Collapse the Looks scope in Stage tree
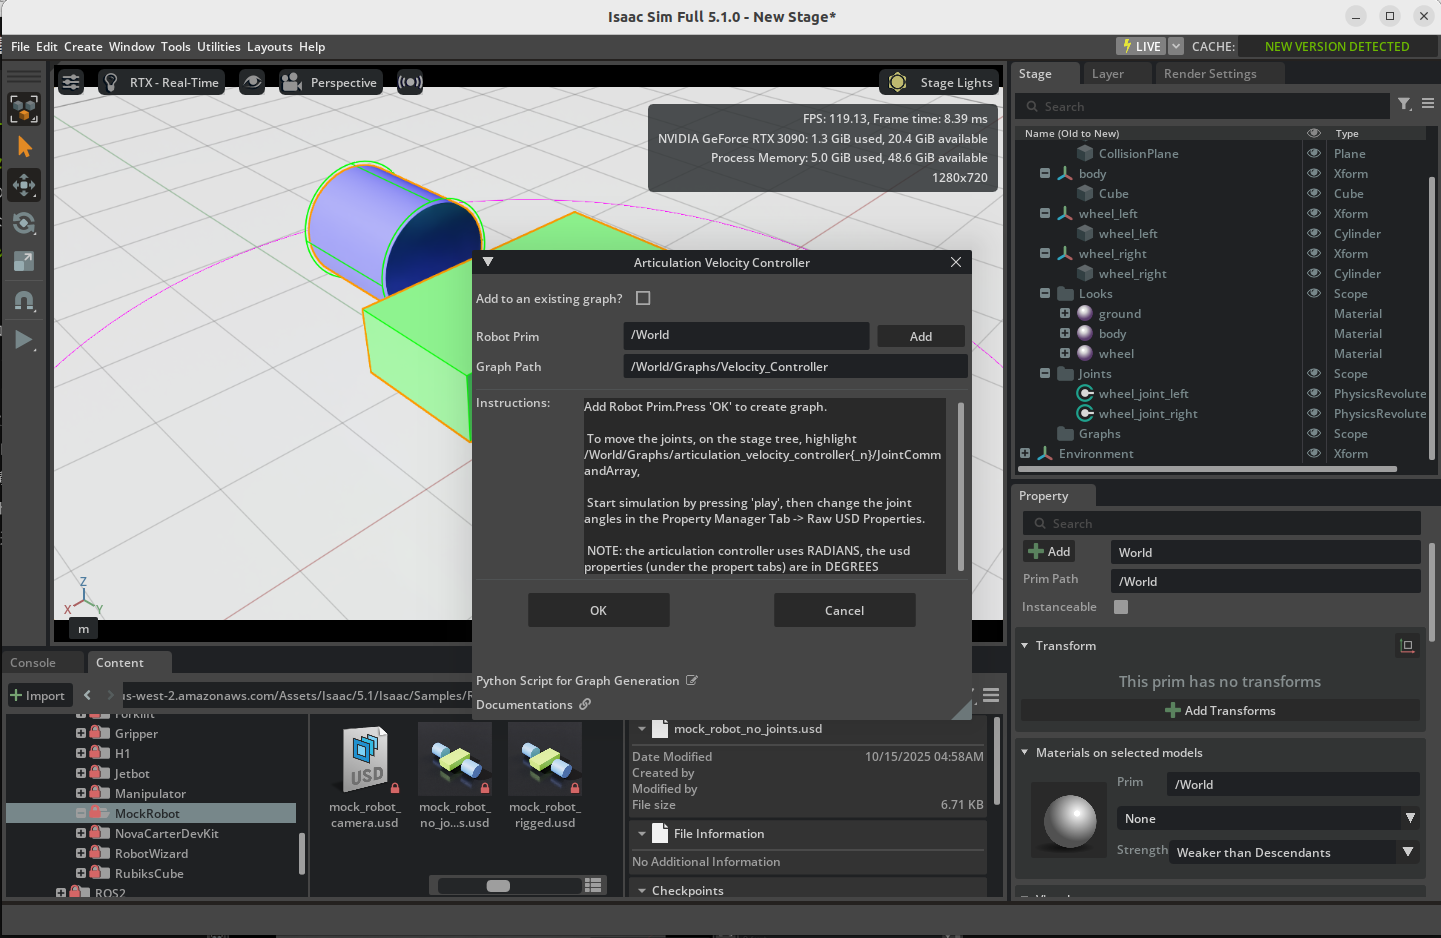The image size is (1441, 938). [1045, 294]
